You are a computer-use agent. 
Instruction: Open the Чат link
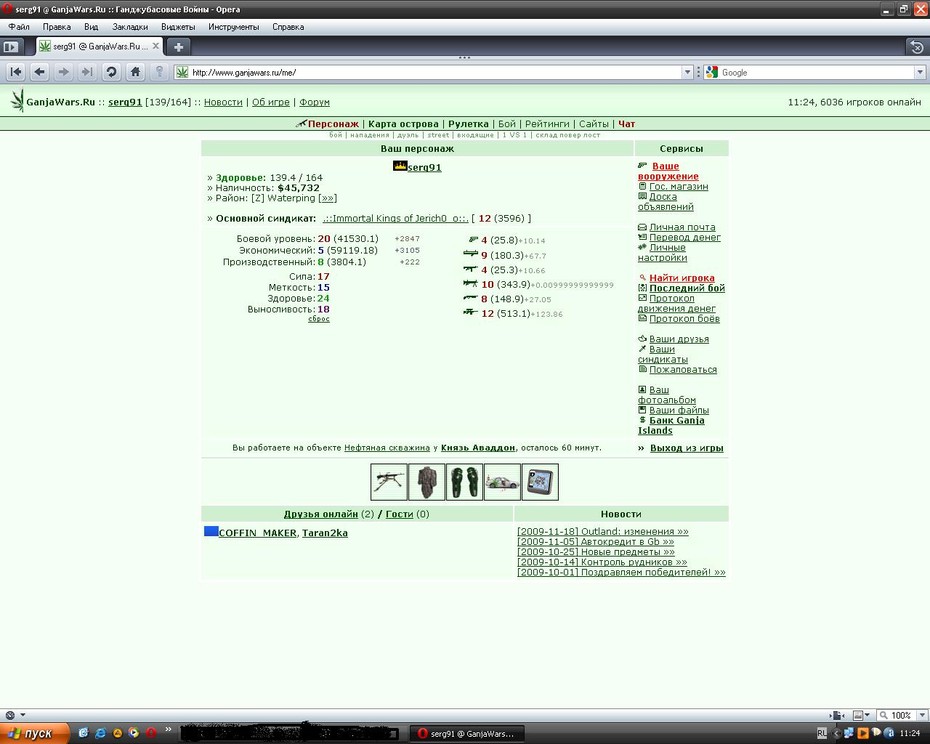pos(626,124)
